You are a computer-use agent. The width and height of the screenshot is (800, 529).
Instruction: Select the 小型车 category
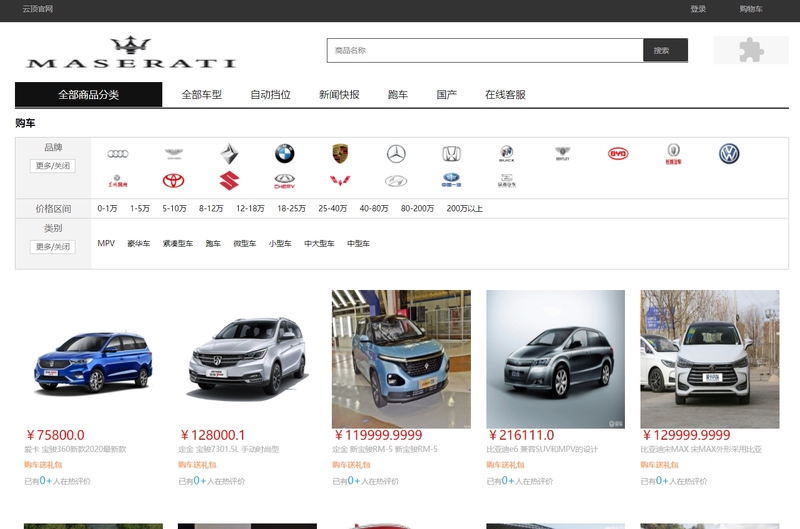pyautogui.click(x=280, y=243)
